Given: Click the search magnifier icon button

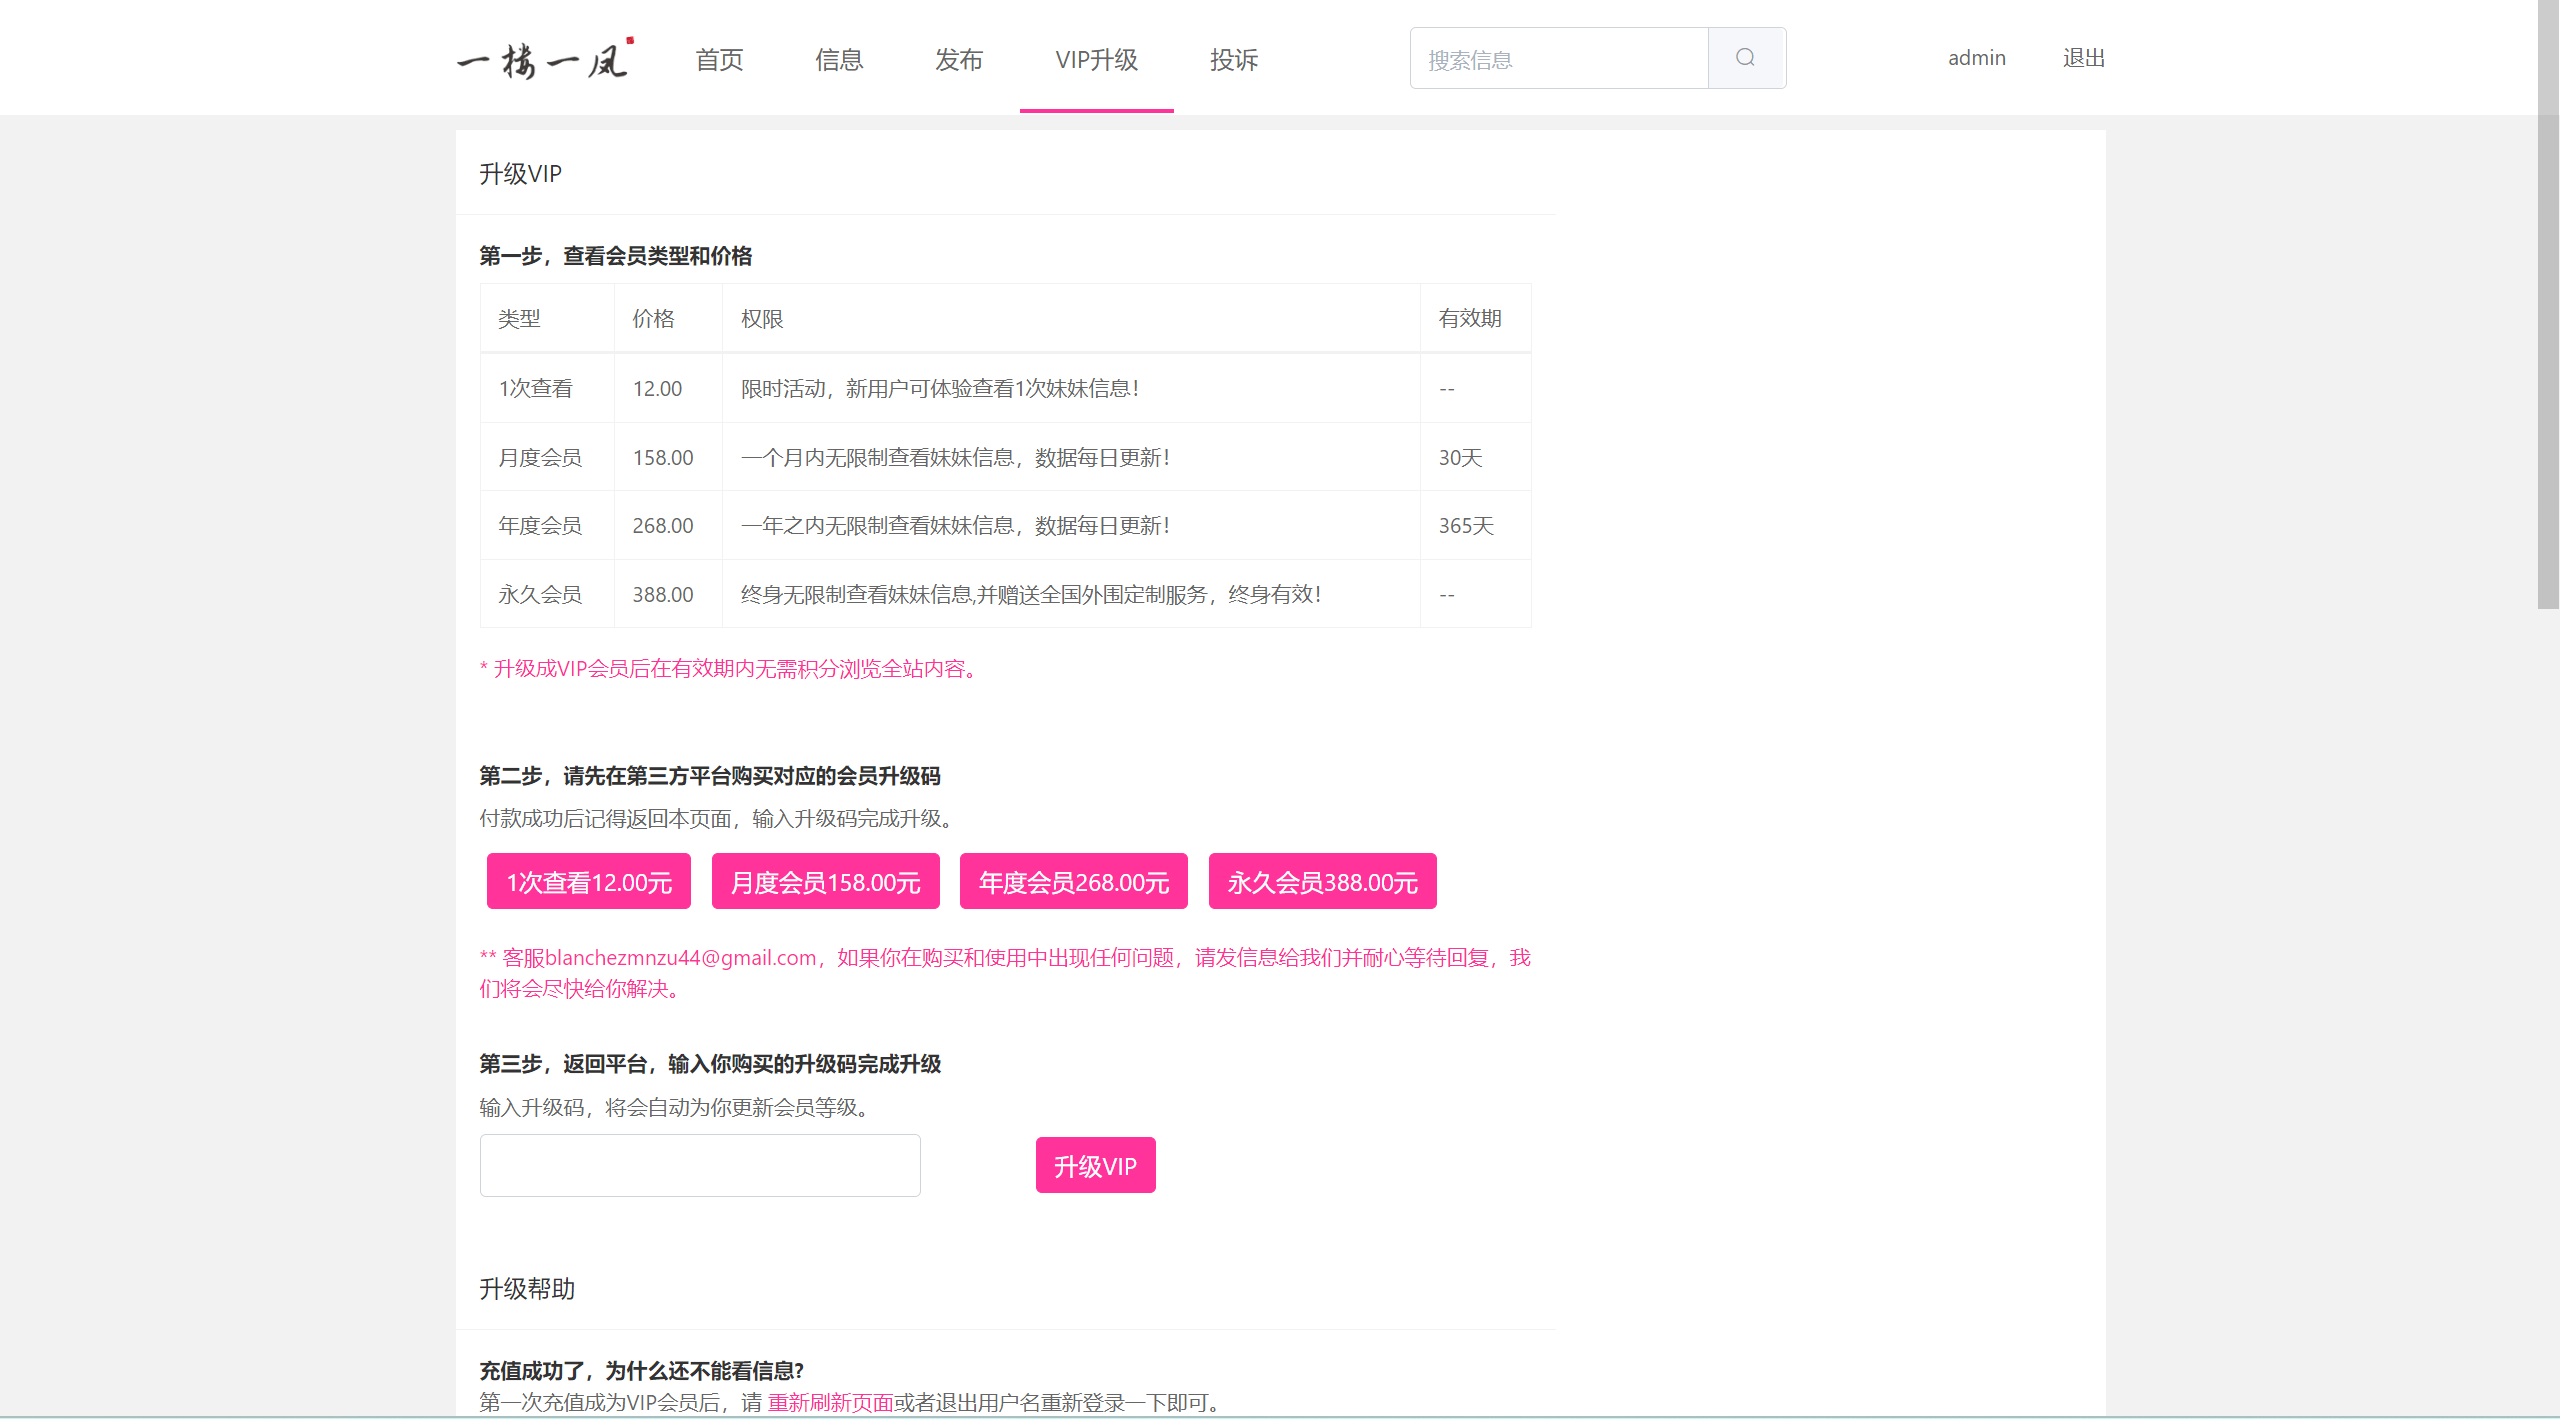Looking at the screenshot, I should coord(1746,58).
